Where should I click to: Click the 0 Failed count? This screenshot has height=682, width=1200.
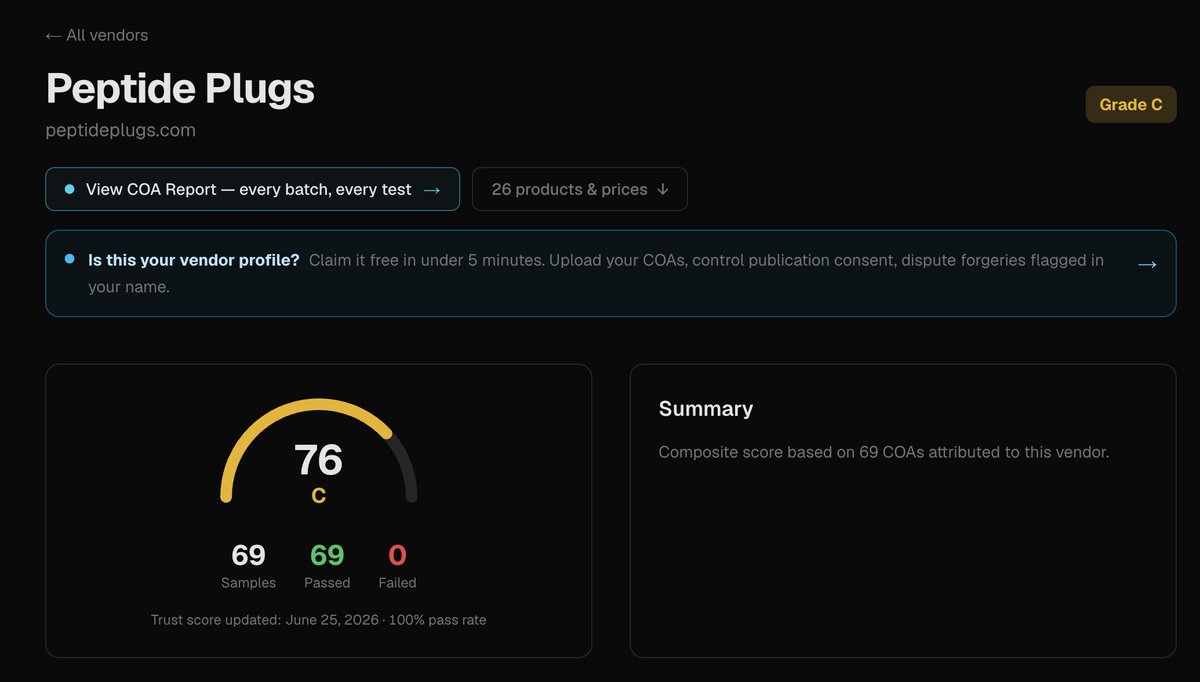coord(397,565)
